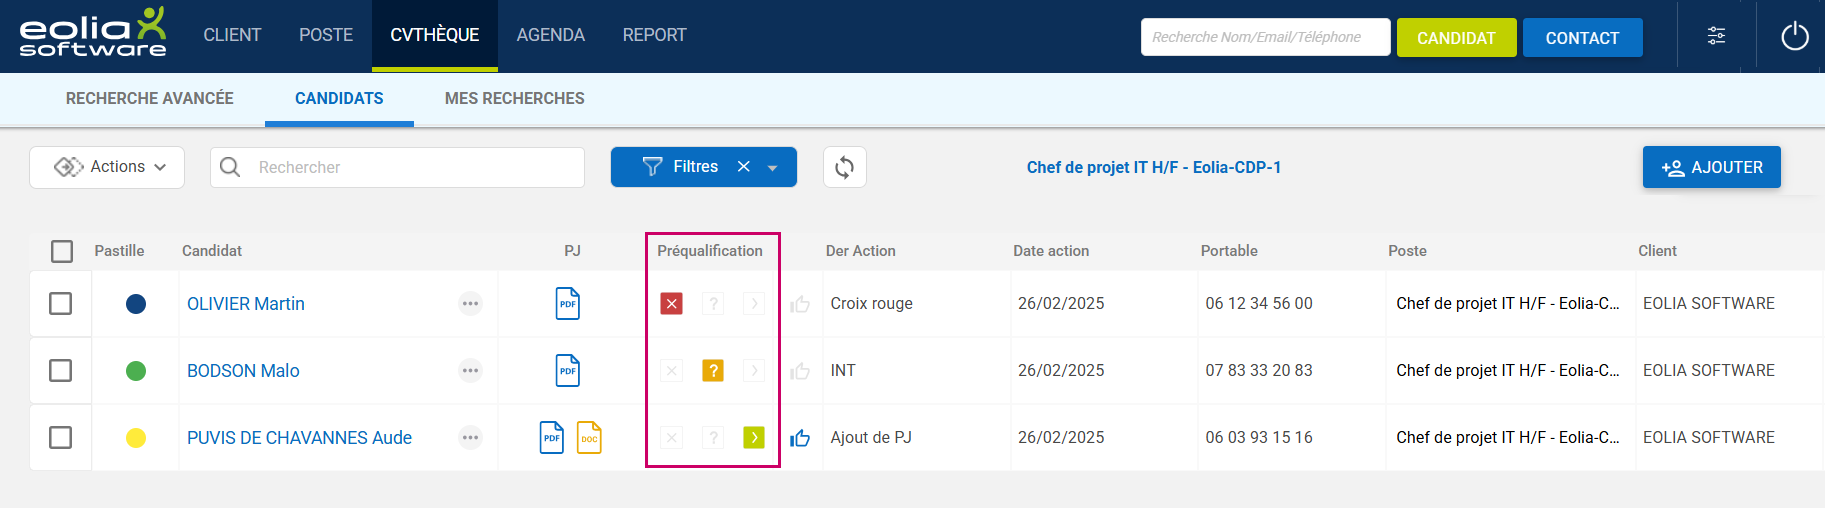This screenshot has height=508, width=1825.
Task: Refresh the candidate list
Action: [x=844, y=167]
